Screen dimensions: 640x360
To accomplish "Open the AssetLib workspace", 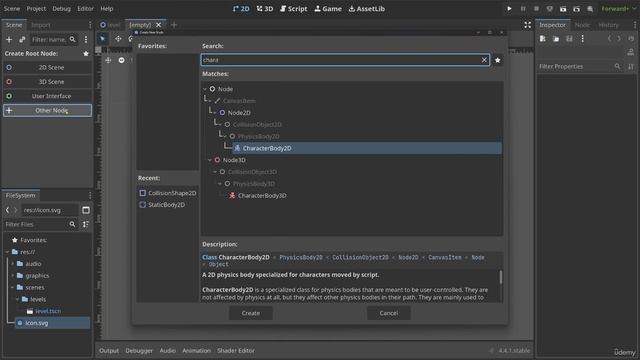I will point(367,9).
